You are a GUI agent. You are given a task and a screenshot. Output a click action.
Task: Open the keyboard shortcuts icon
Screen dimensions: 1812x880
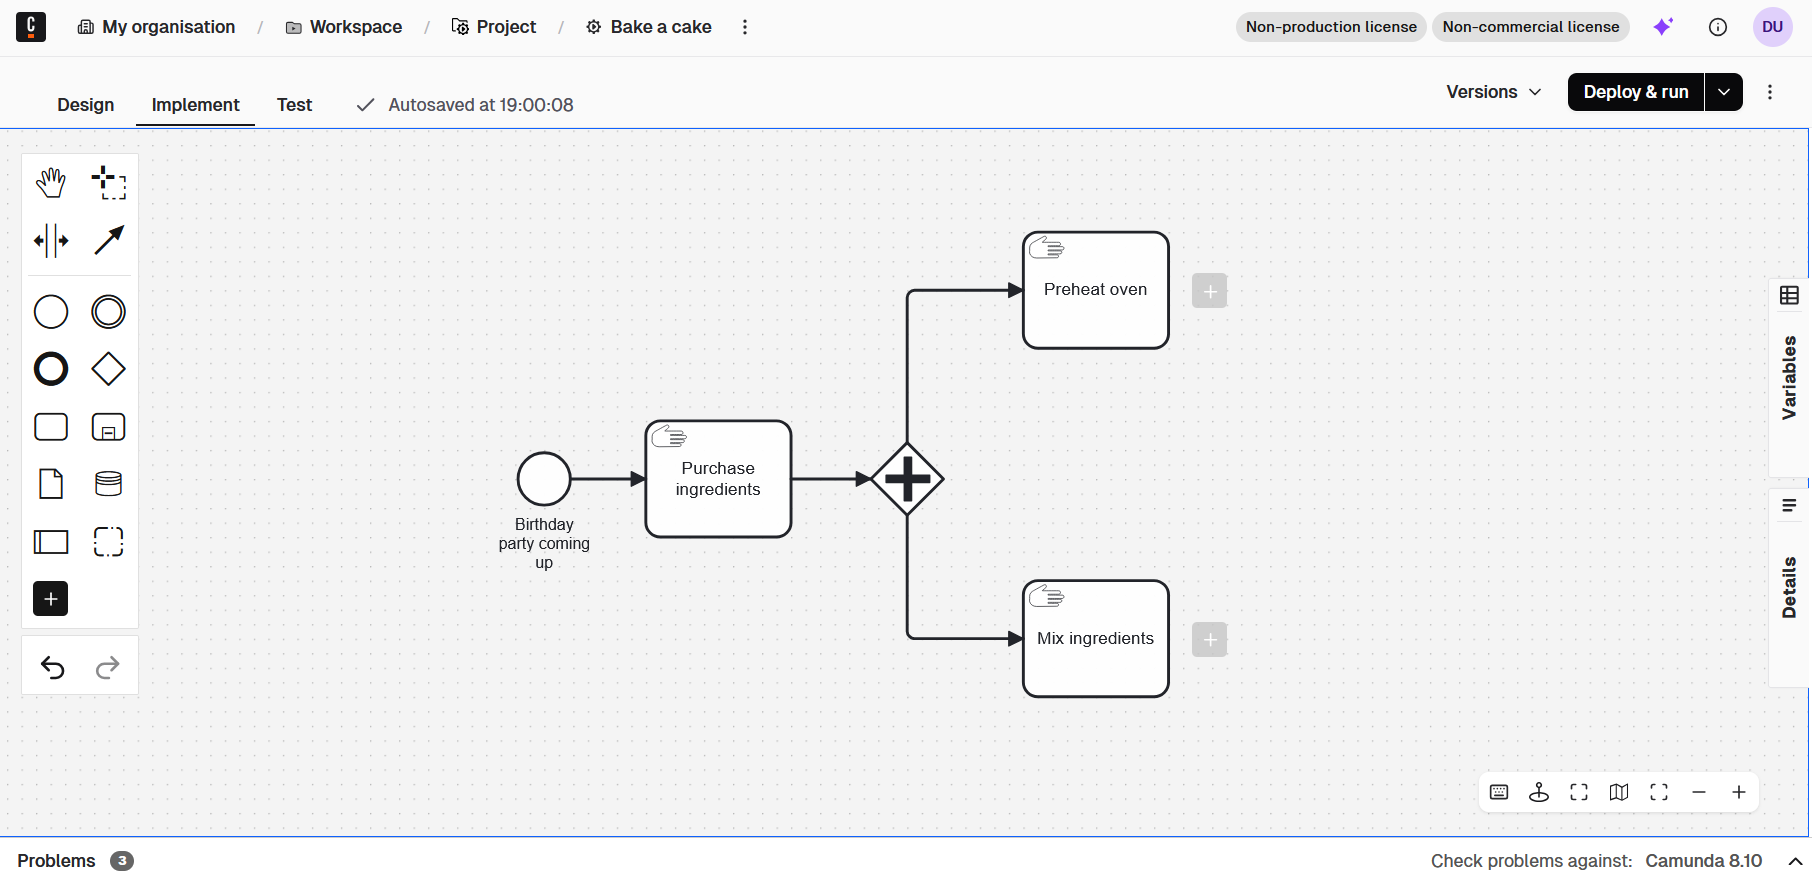coord(1499,792)
